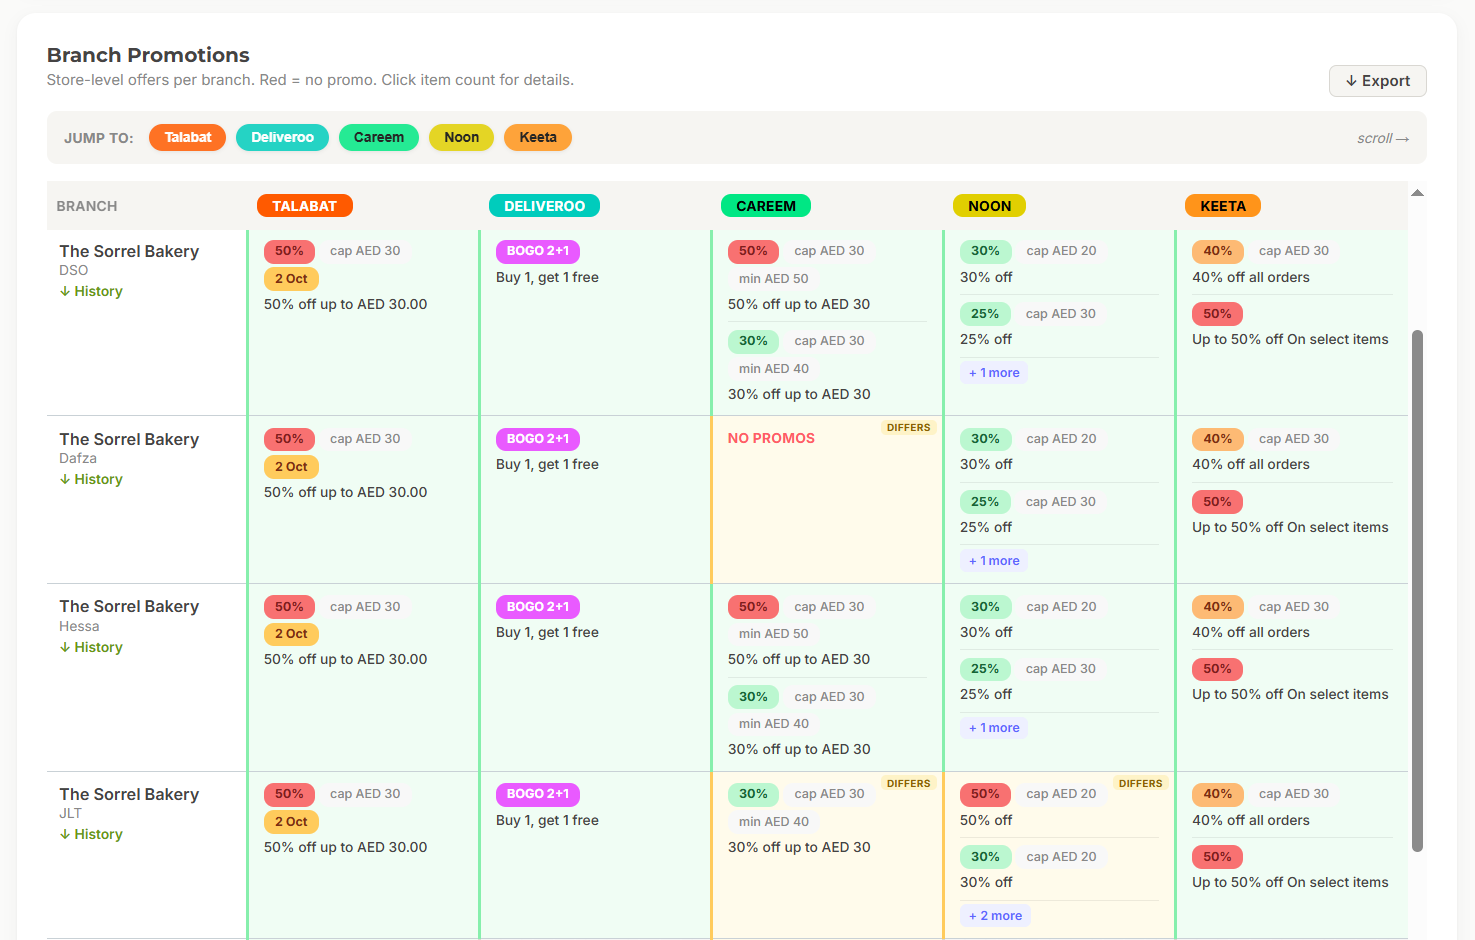1475x940 pixels.
Task: Click the "2 Oct" badge in Hessa's Talabat cell
Action: (291, 634)
